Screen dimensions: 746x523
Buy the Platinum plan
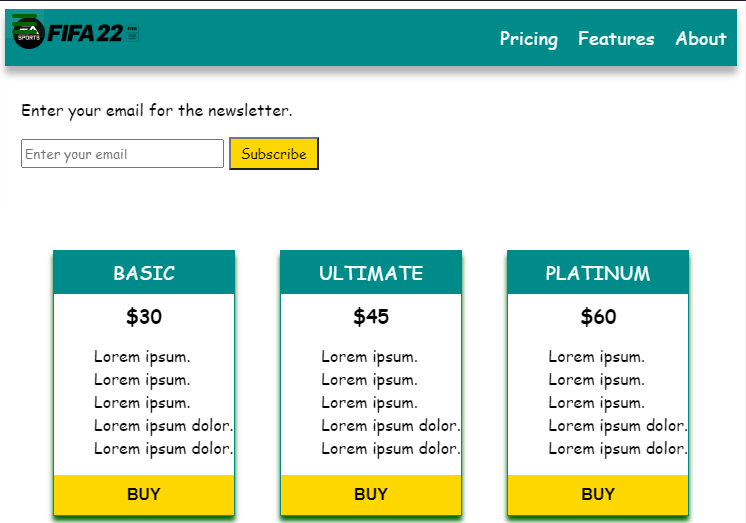(598, 494)
